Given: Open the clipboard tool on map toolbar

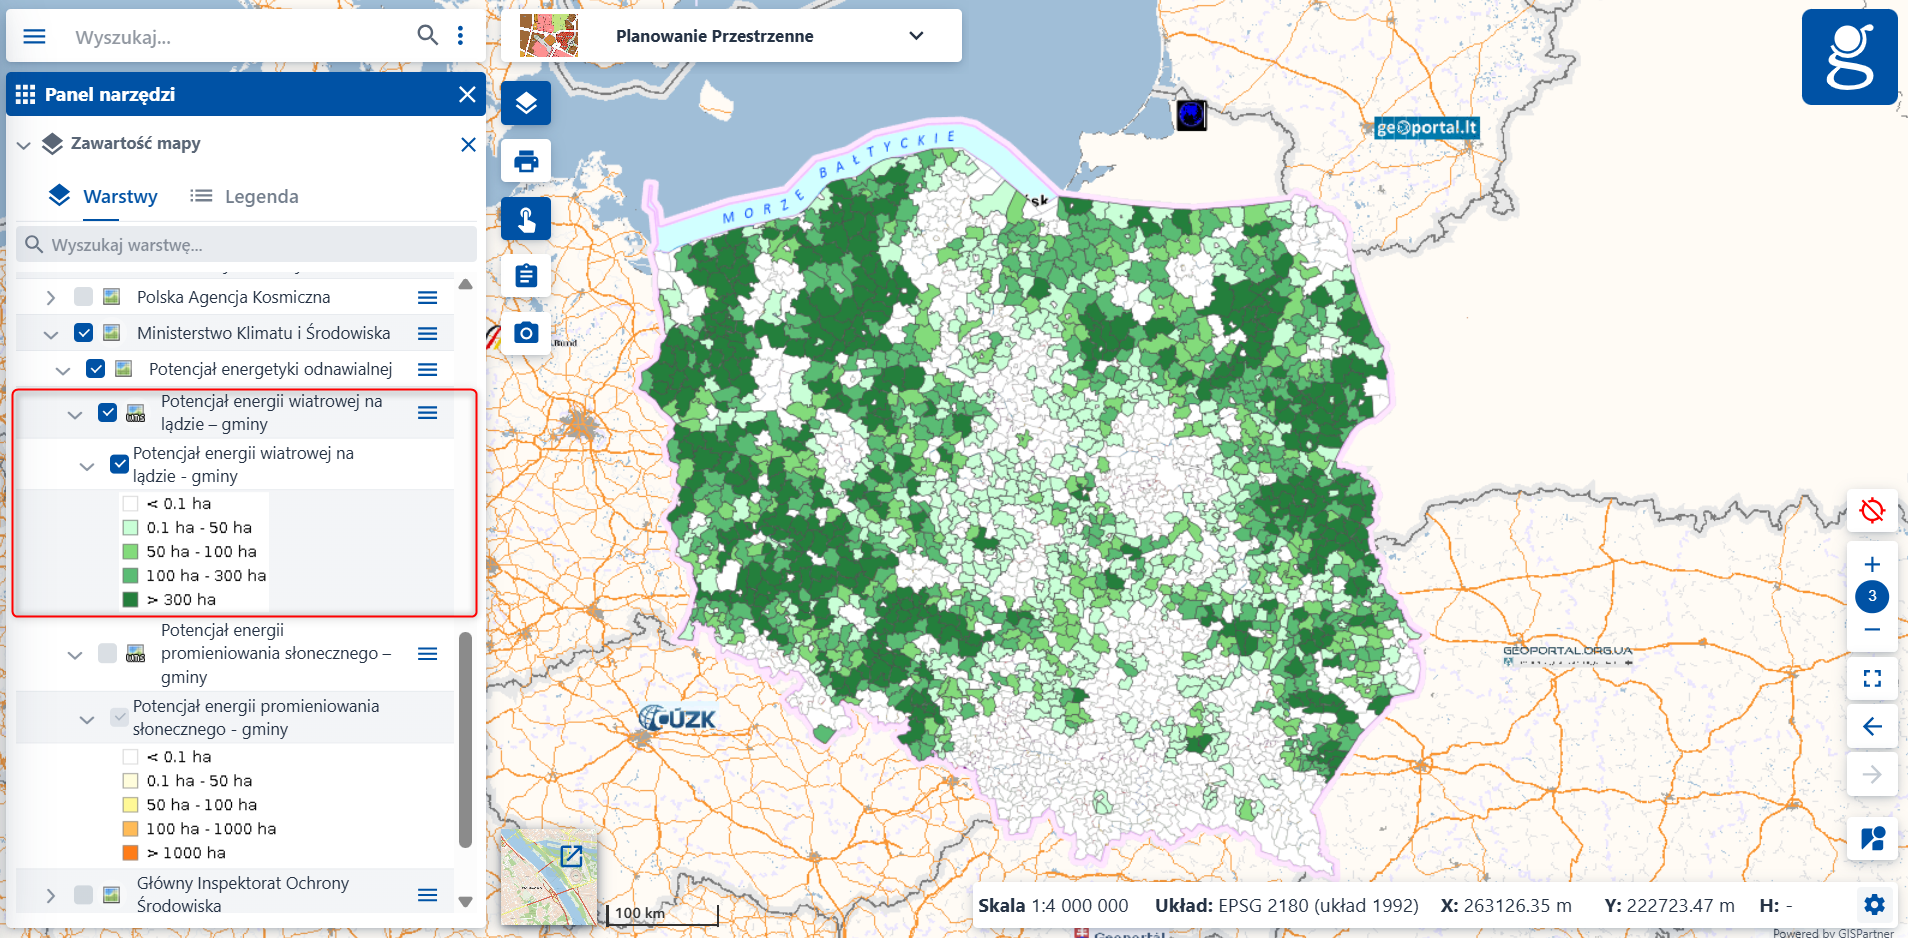Looking at the screenshot, I should pyautogui.click(x=526, y=274).
